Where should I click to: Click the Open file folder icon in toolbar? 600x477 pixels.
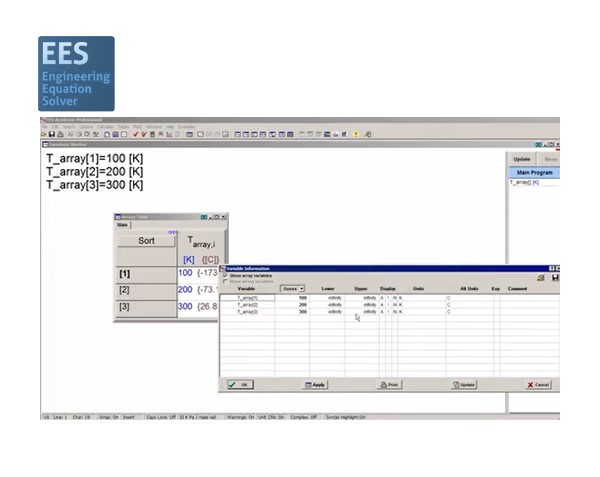tap(44, 134)
